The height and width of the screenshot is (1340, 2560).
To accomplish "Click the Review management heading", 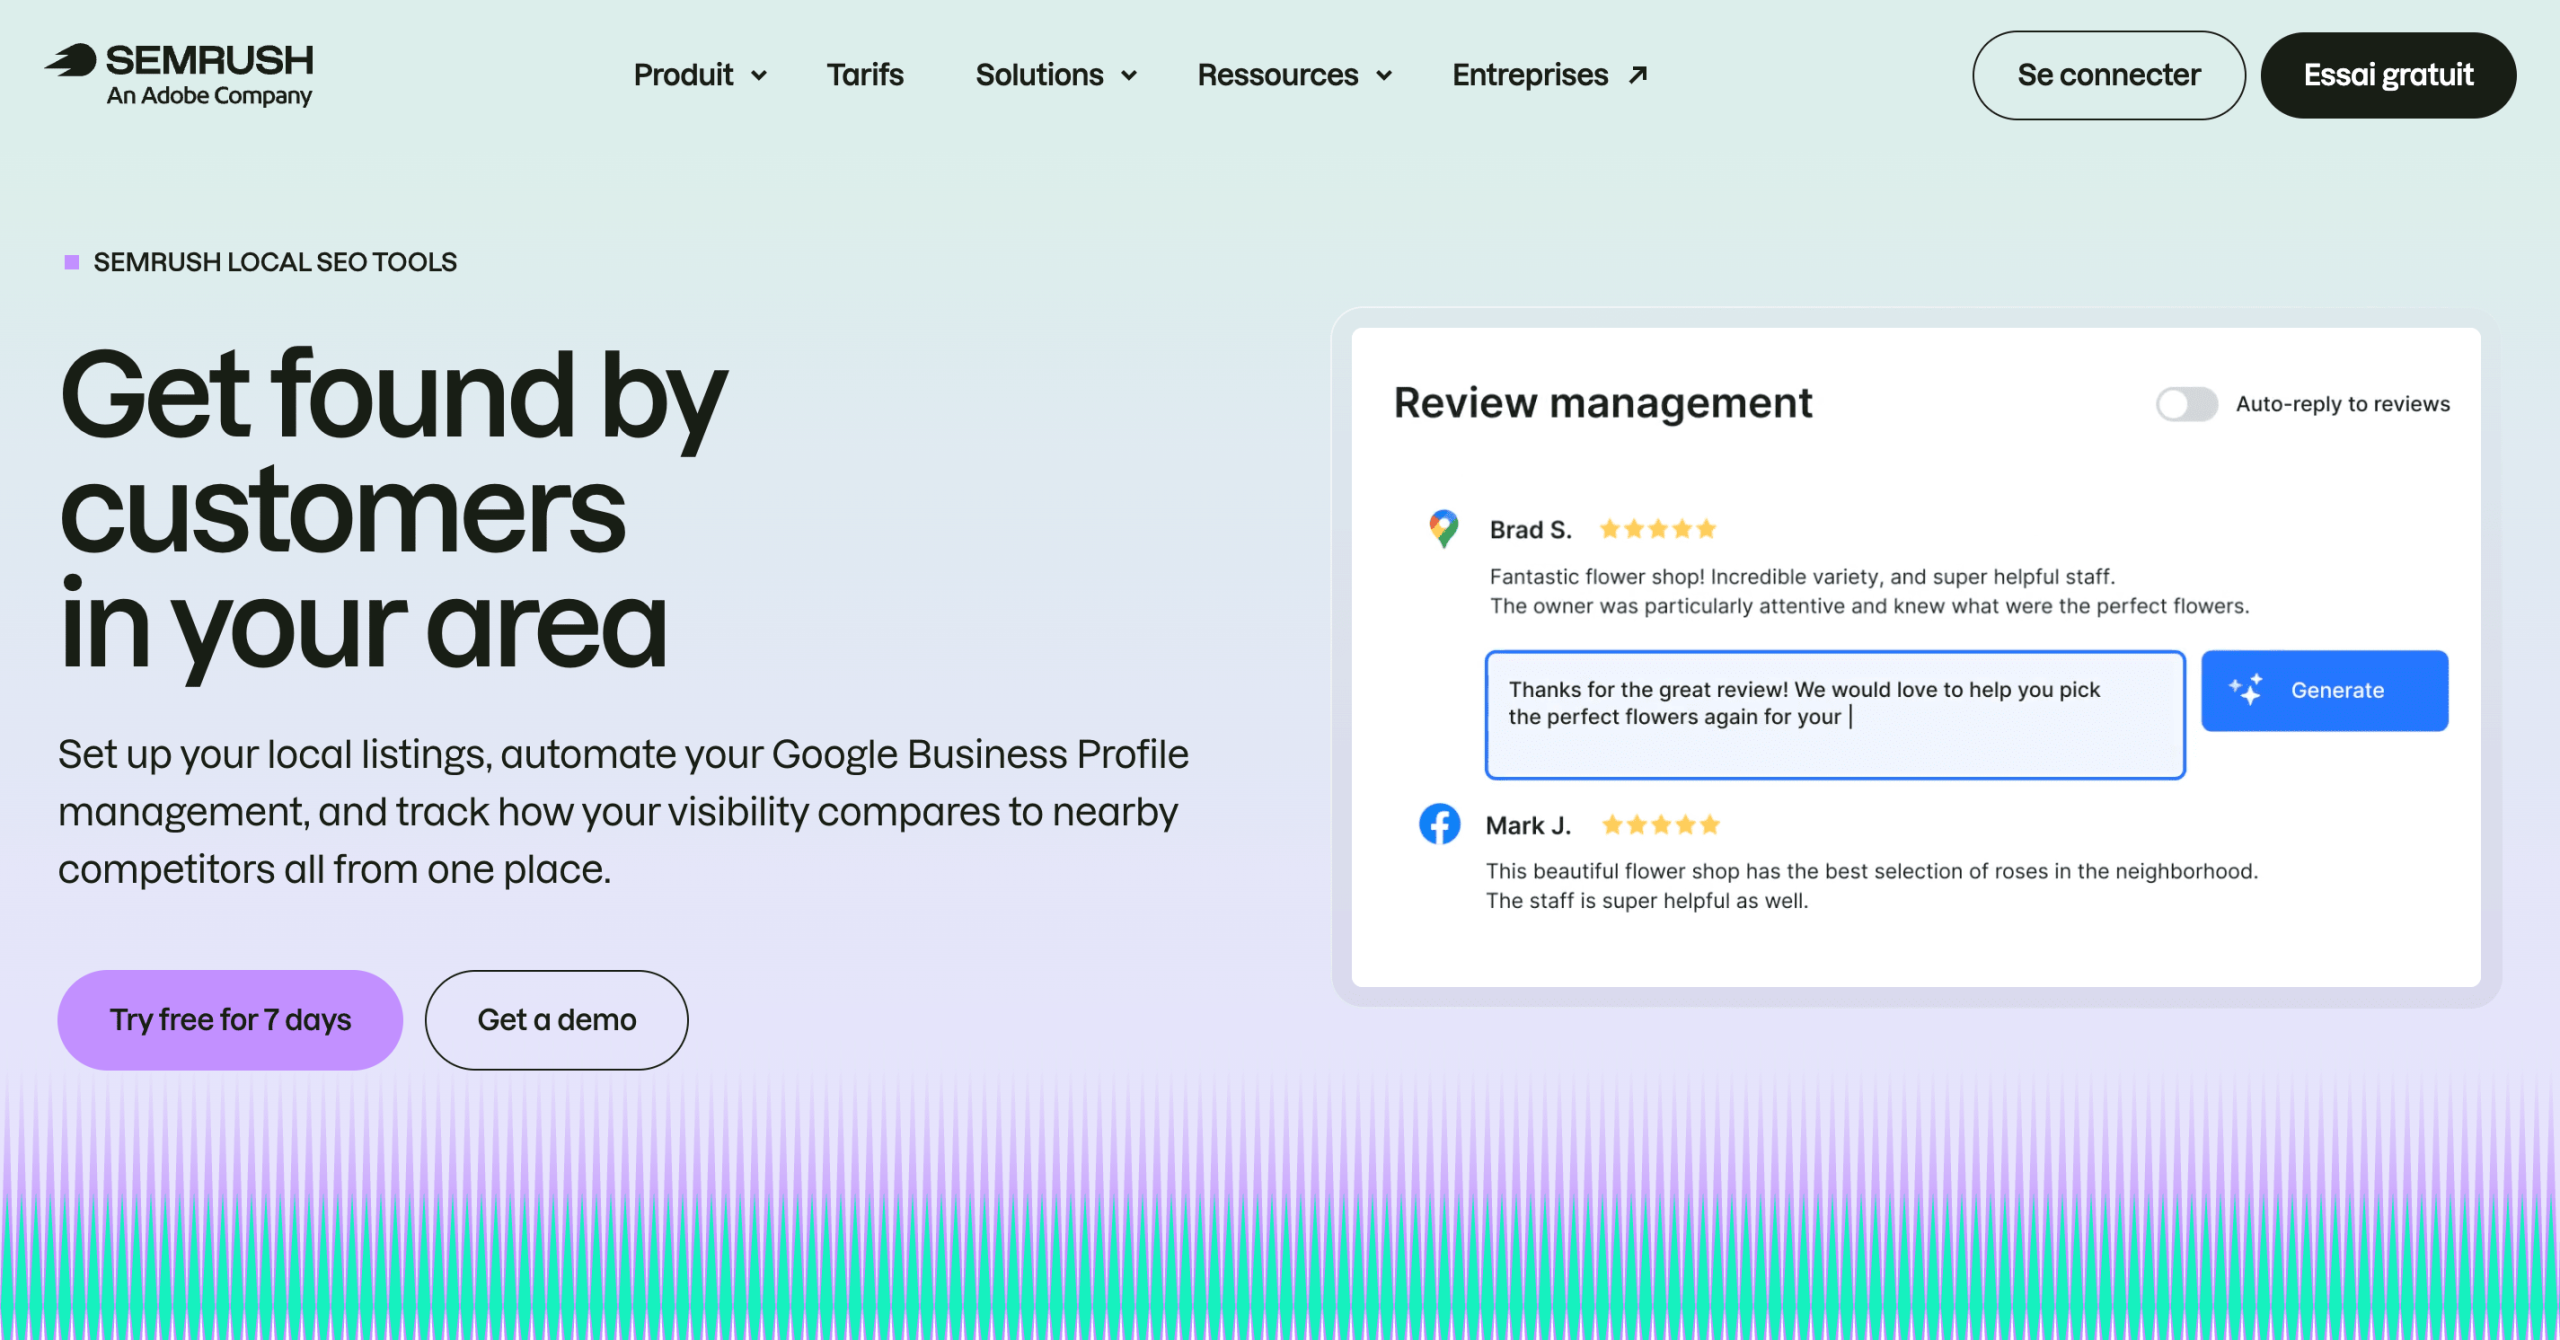I will (1603, 403).
